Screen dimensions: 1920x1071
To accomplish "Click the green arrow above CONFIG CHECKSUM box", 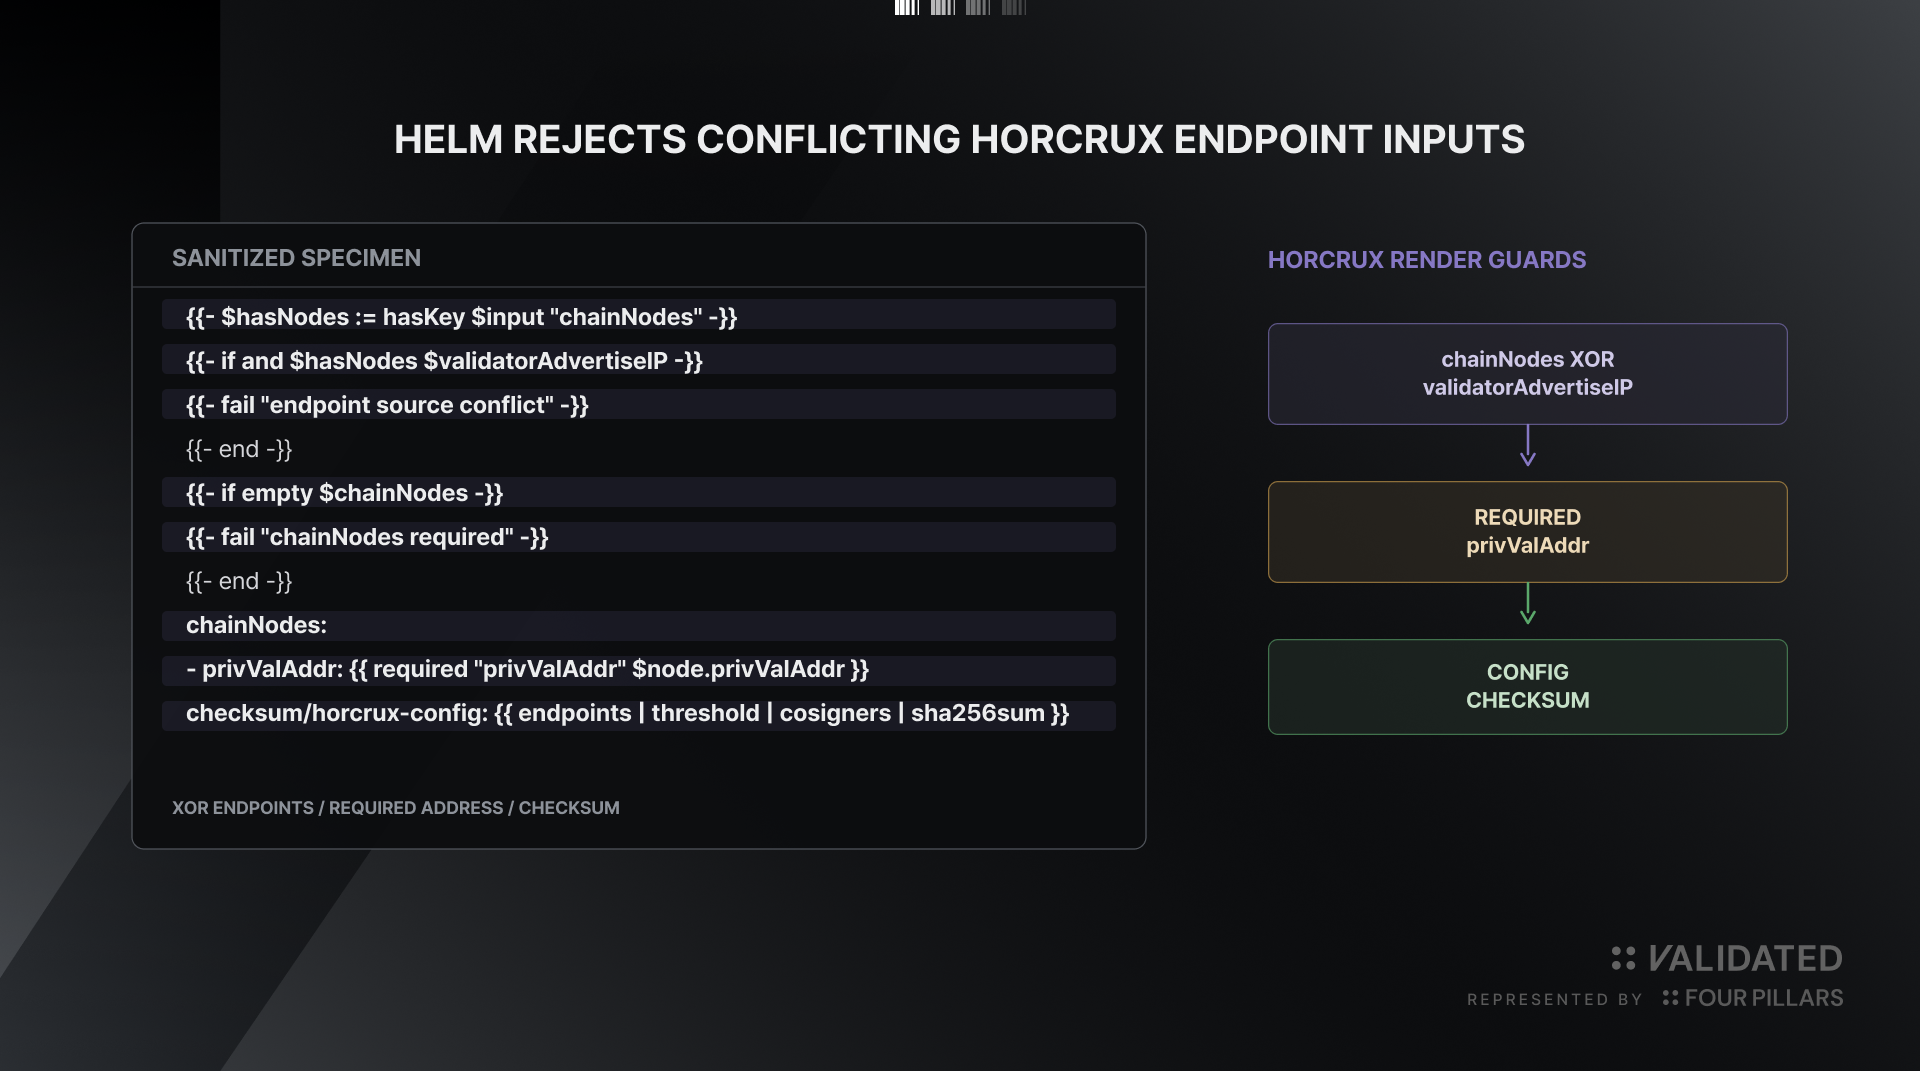I will pos(1527,604).
